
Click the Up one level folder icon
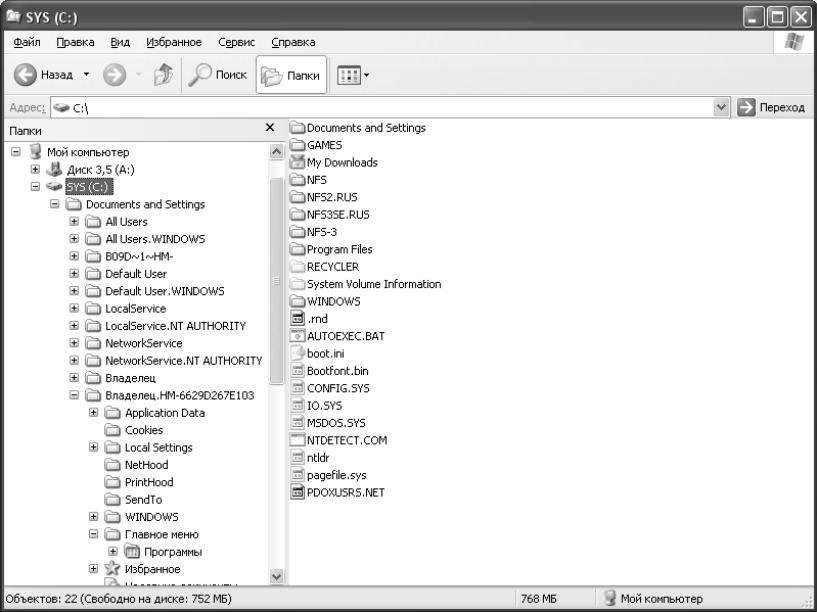(163, 75)
